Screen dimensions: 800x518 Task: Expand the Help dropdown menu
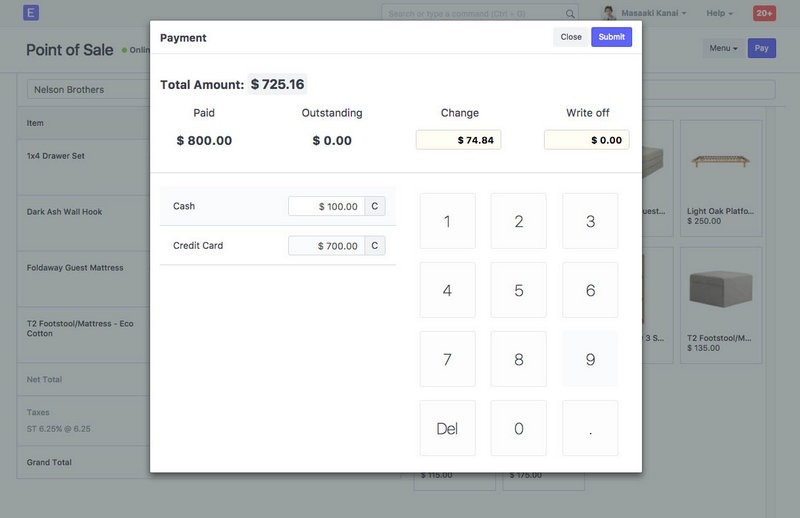tap(719, 13)
